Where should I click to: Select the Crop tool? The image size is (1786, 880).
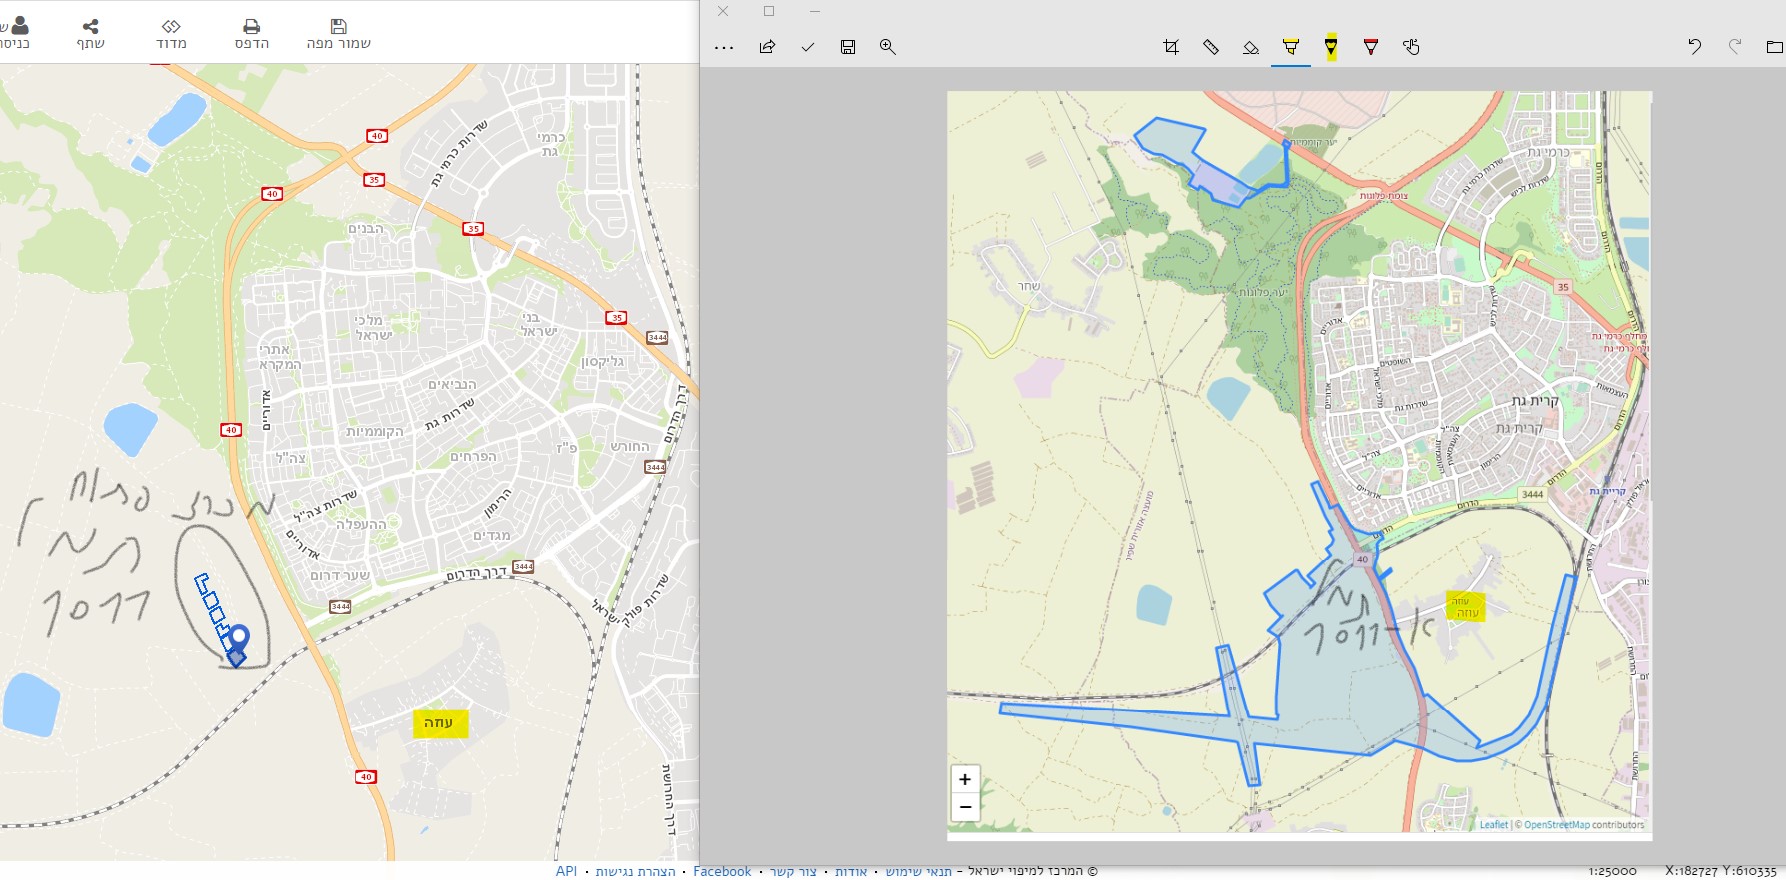click(x=1171, y=47)
